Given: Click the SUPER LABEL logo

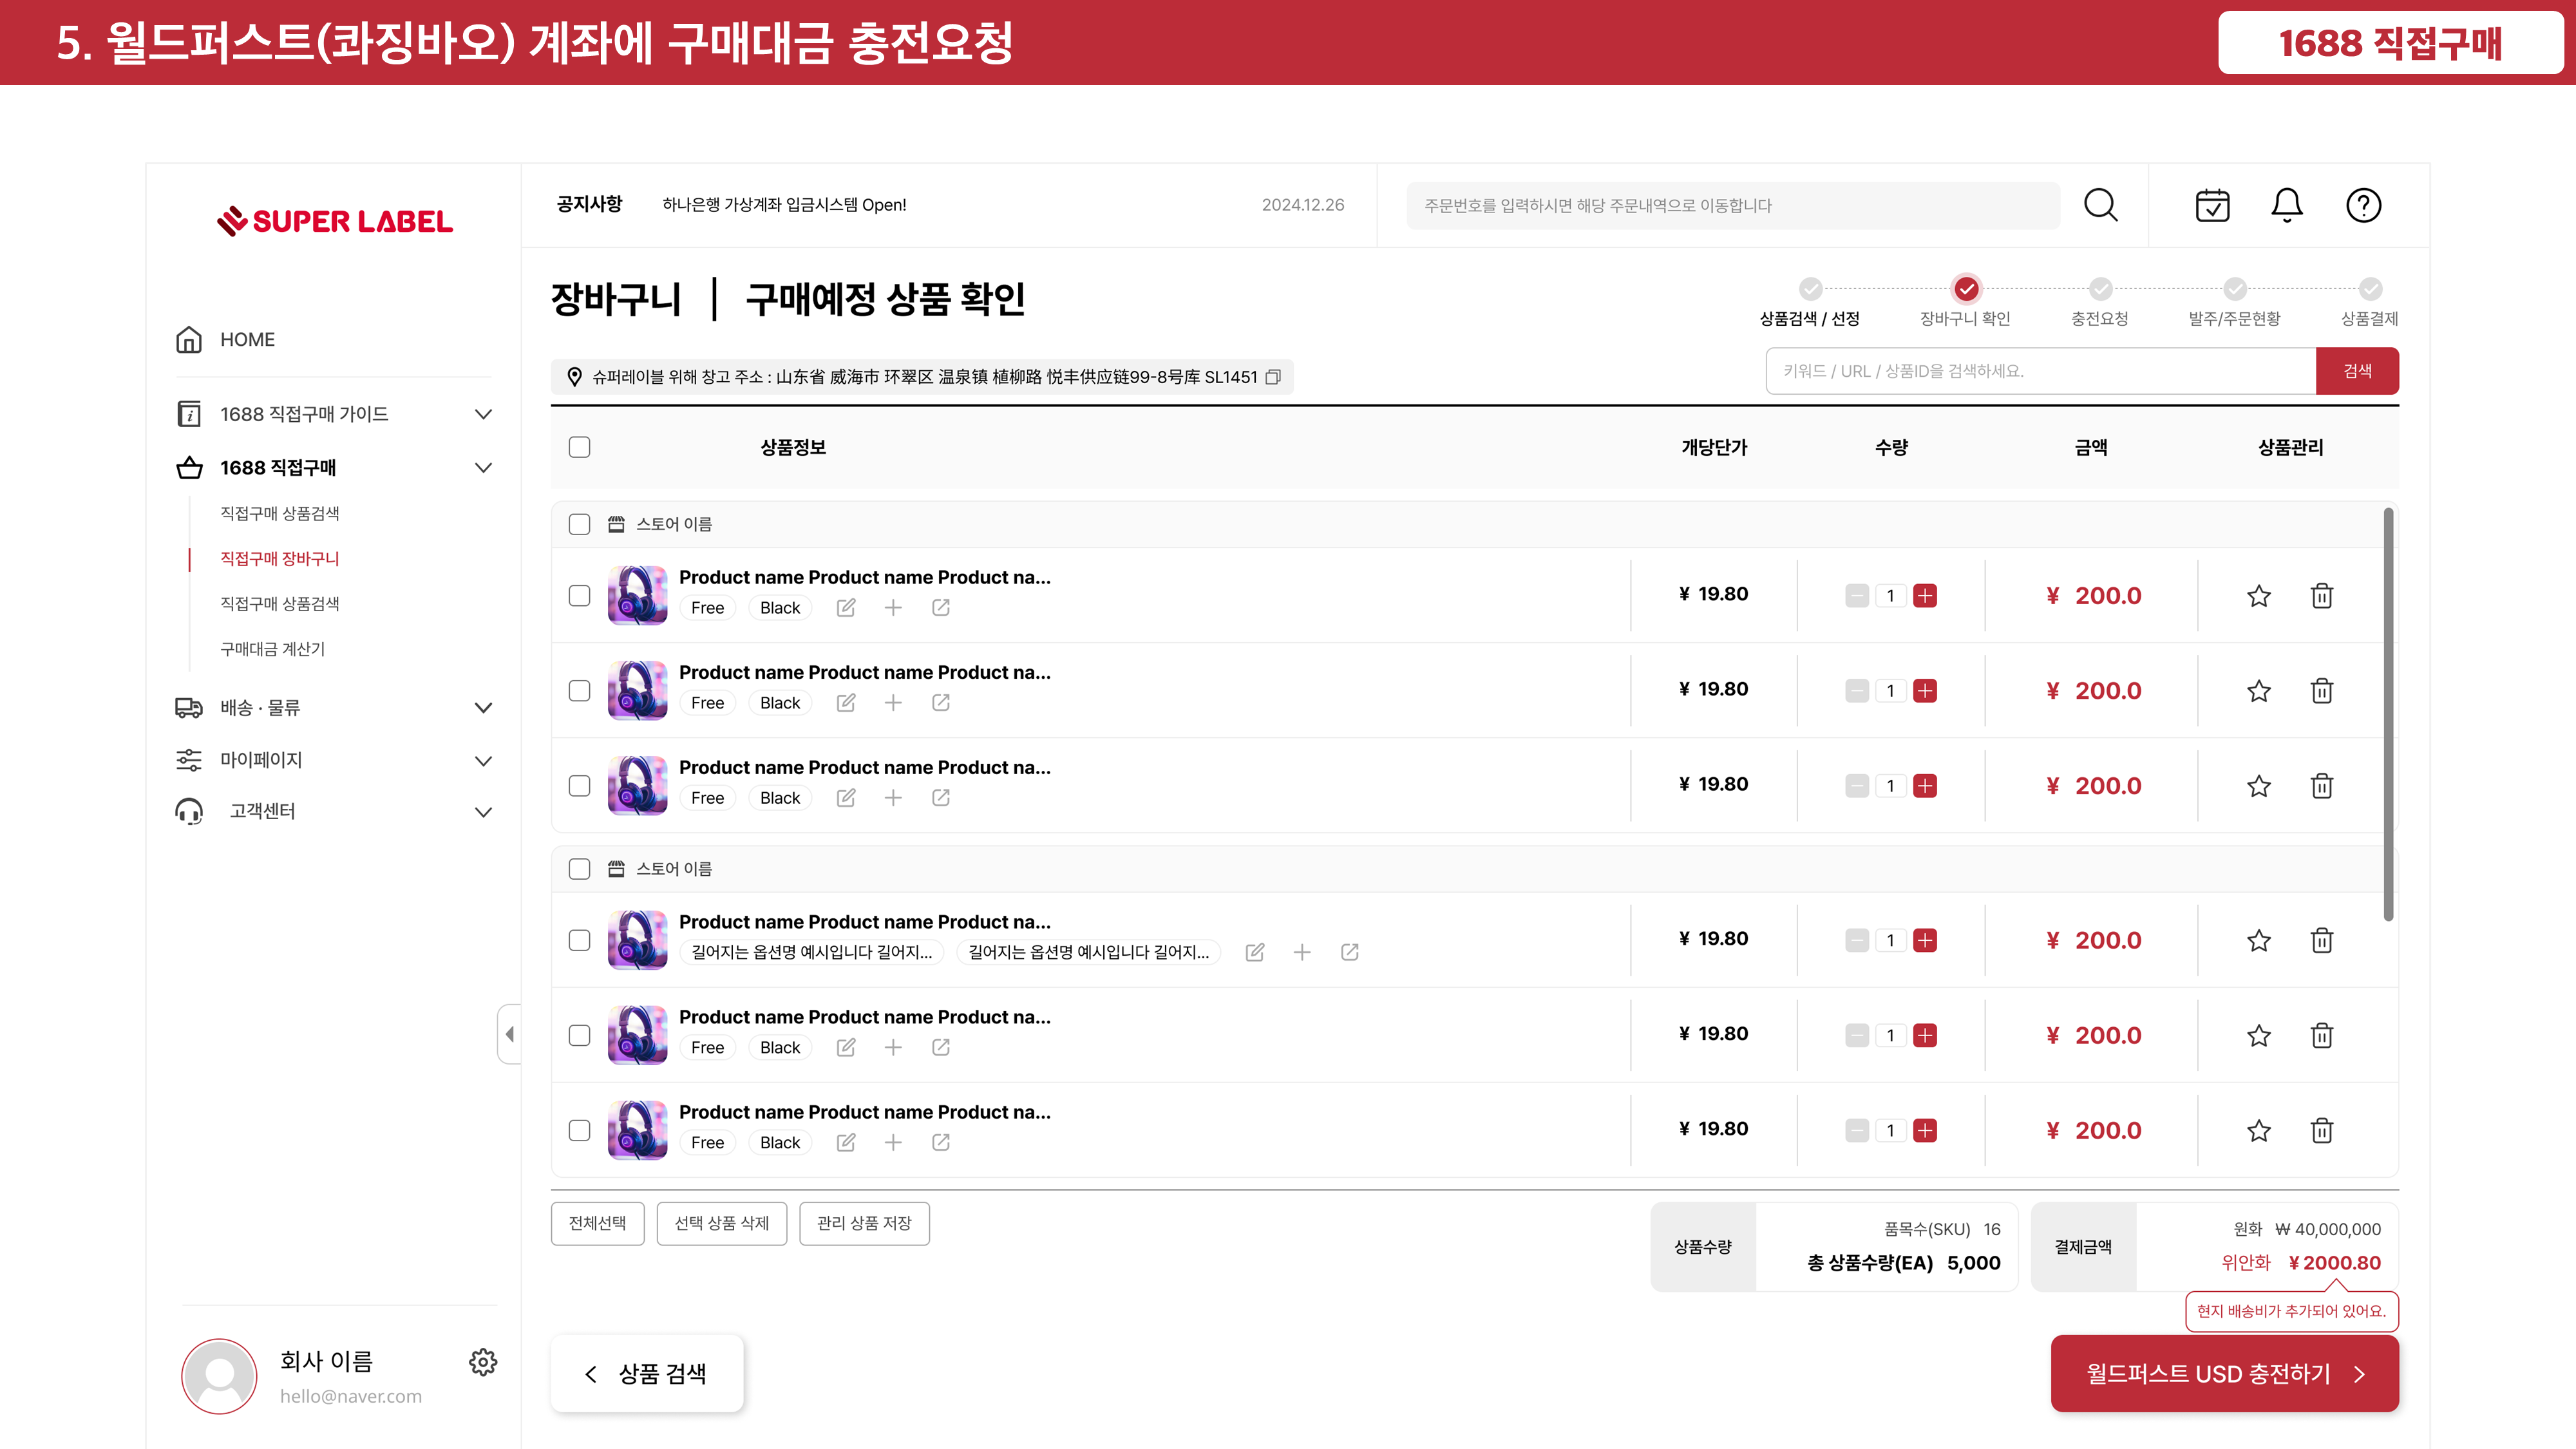Looking at the screenshot, I should click(x=334, y=221).
